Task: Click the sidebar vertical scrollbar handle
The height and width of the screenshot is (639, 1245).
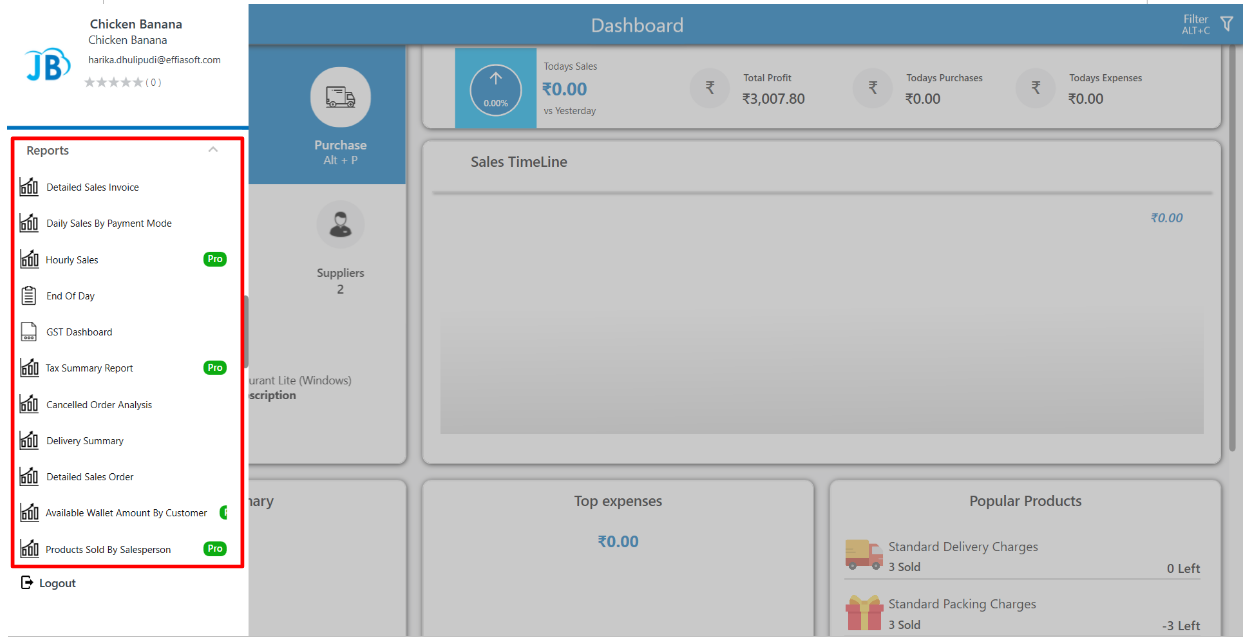Action: [245, 332]
